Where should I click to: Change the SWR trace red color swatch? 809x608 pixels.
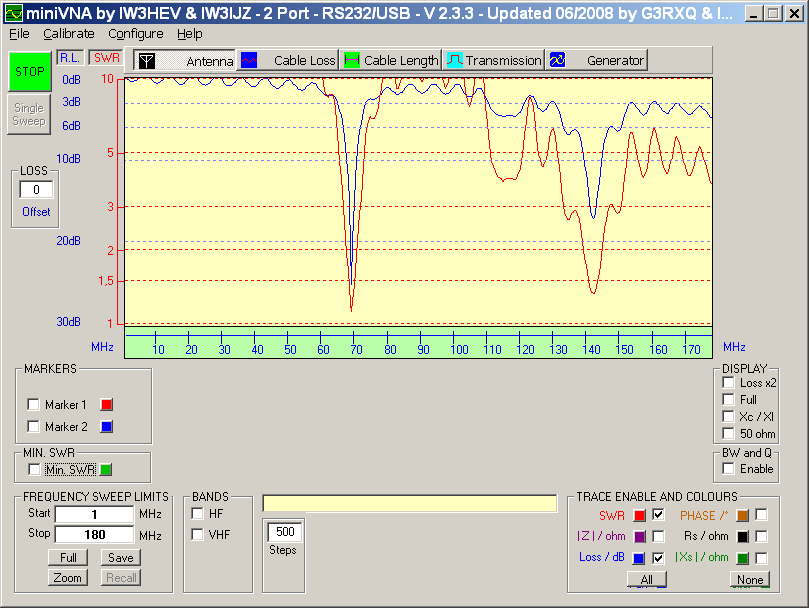[639, 516]
